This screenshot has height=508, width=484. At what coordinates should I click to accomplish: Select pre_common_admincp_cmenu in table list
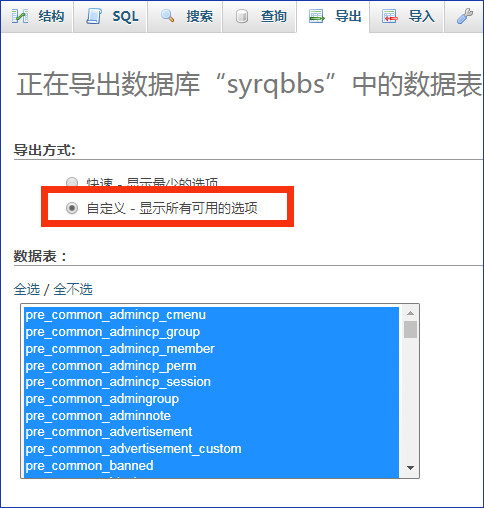point(212,315)
